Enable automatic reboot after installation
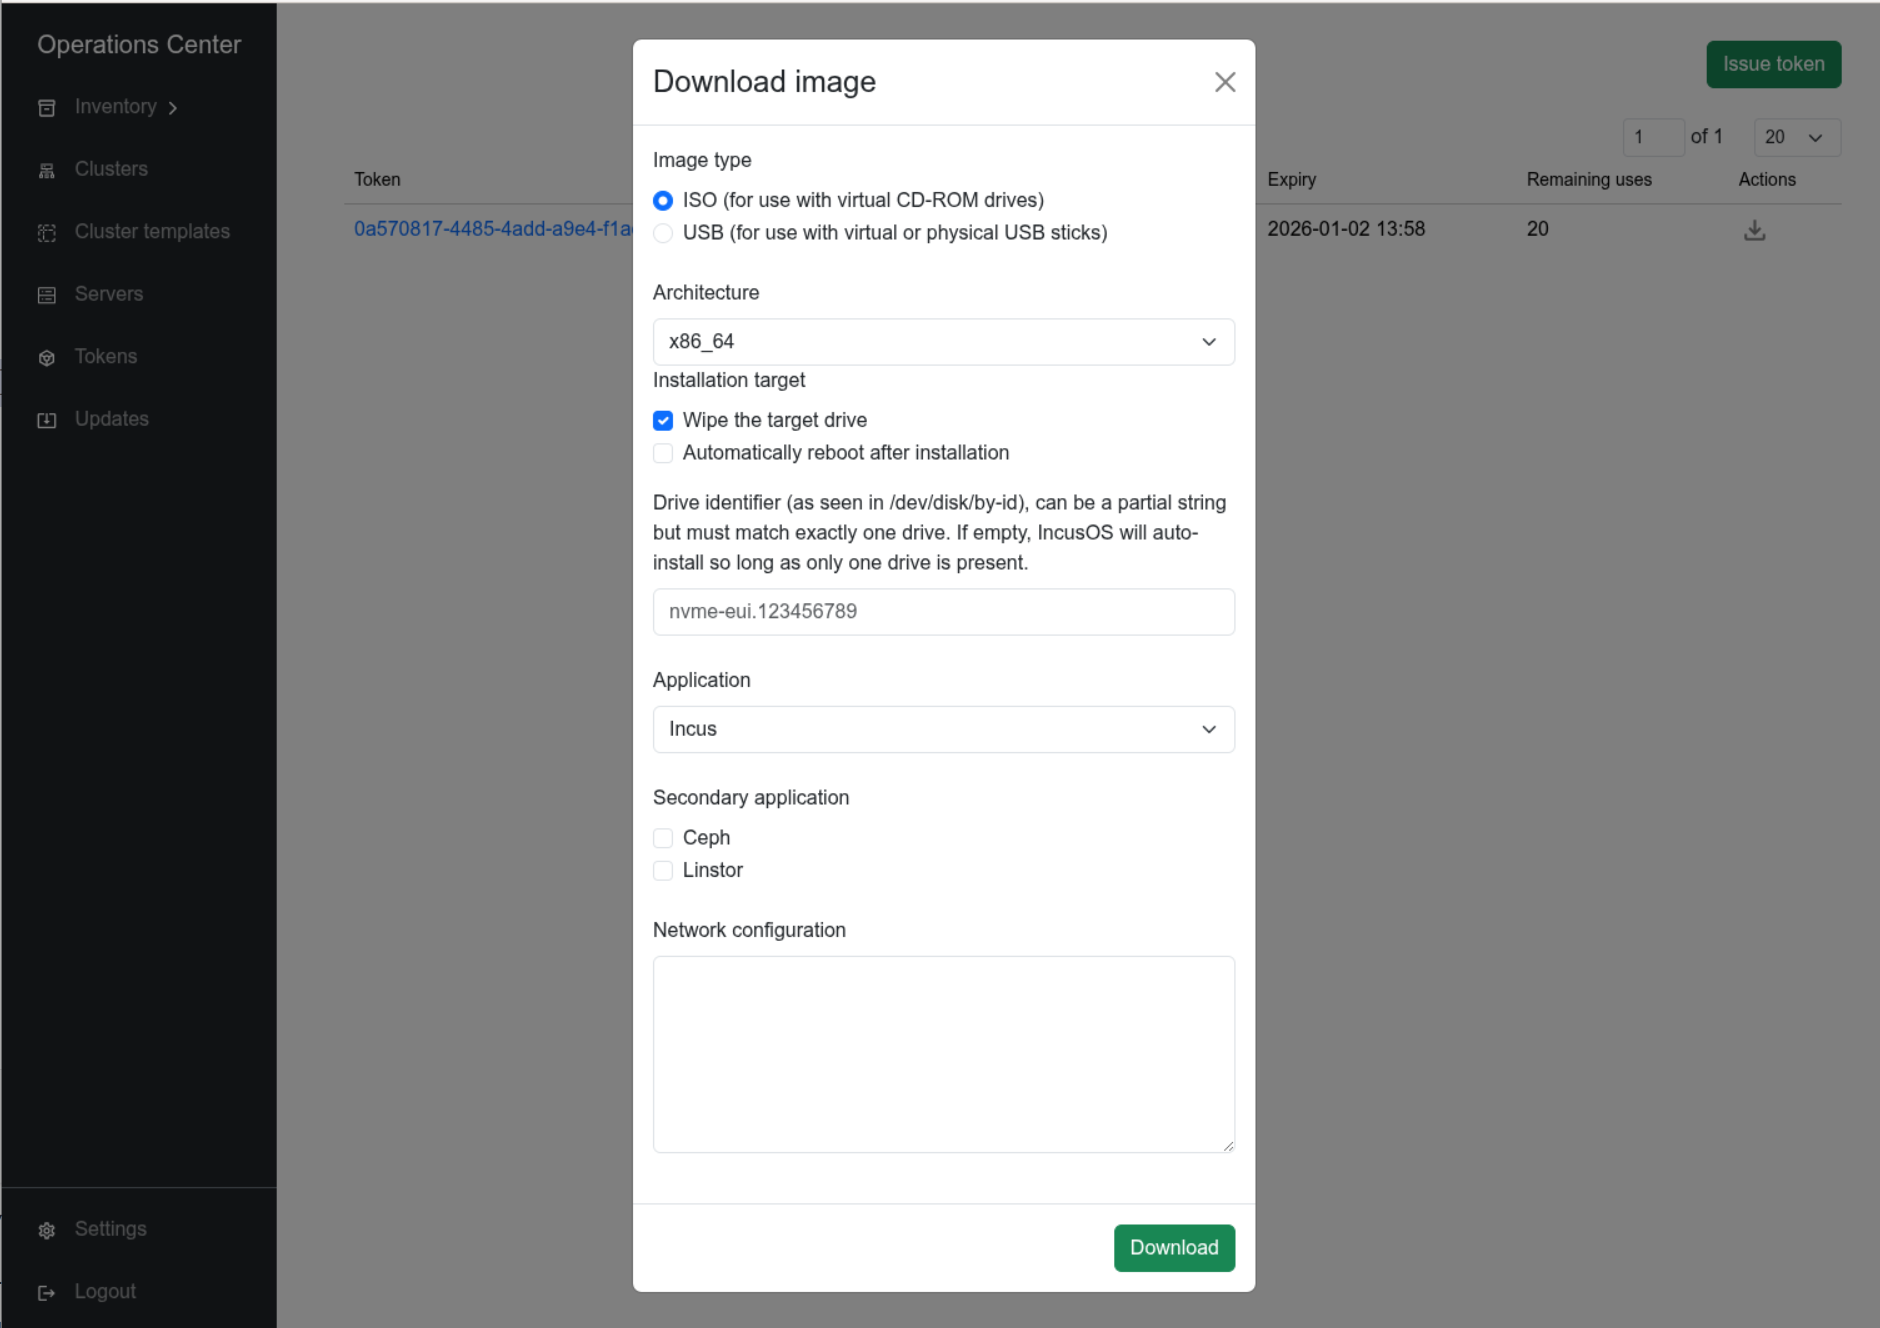 tap(663, 453)
